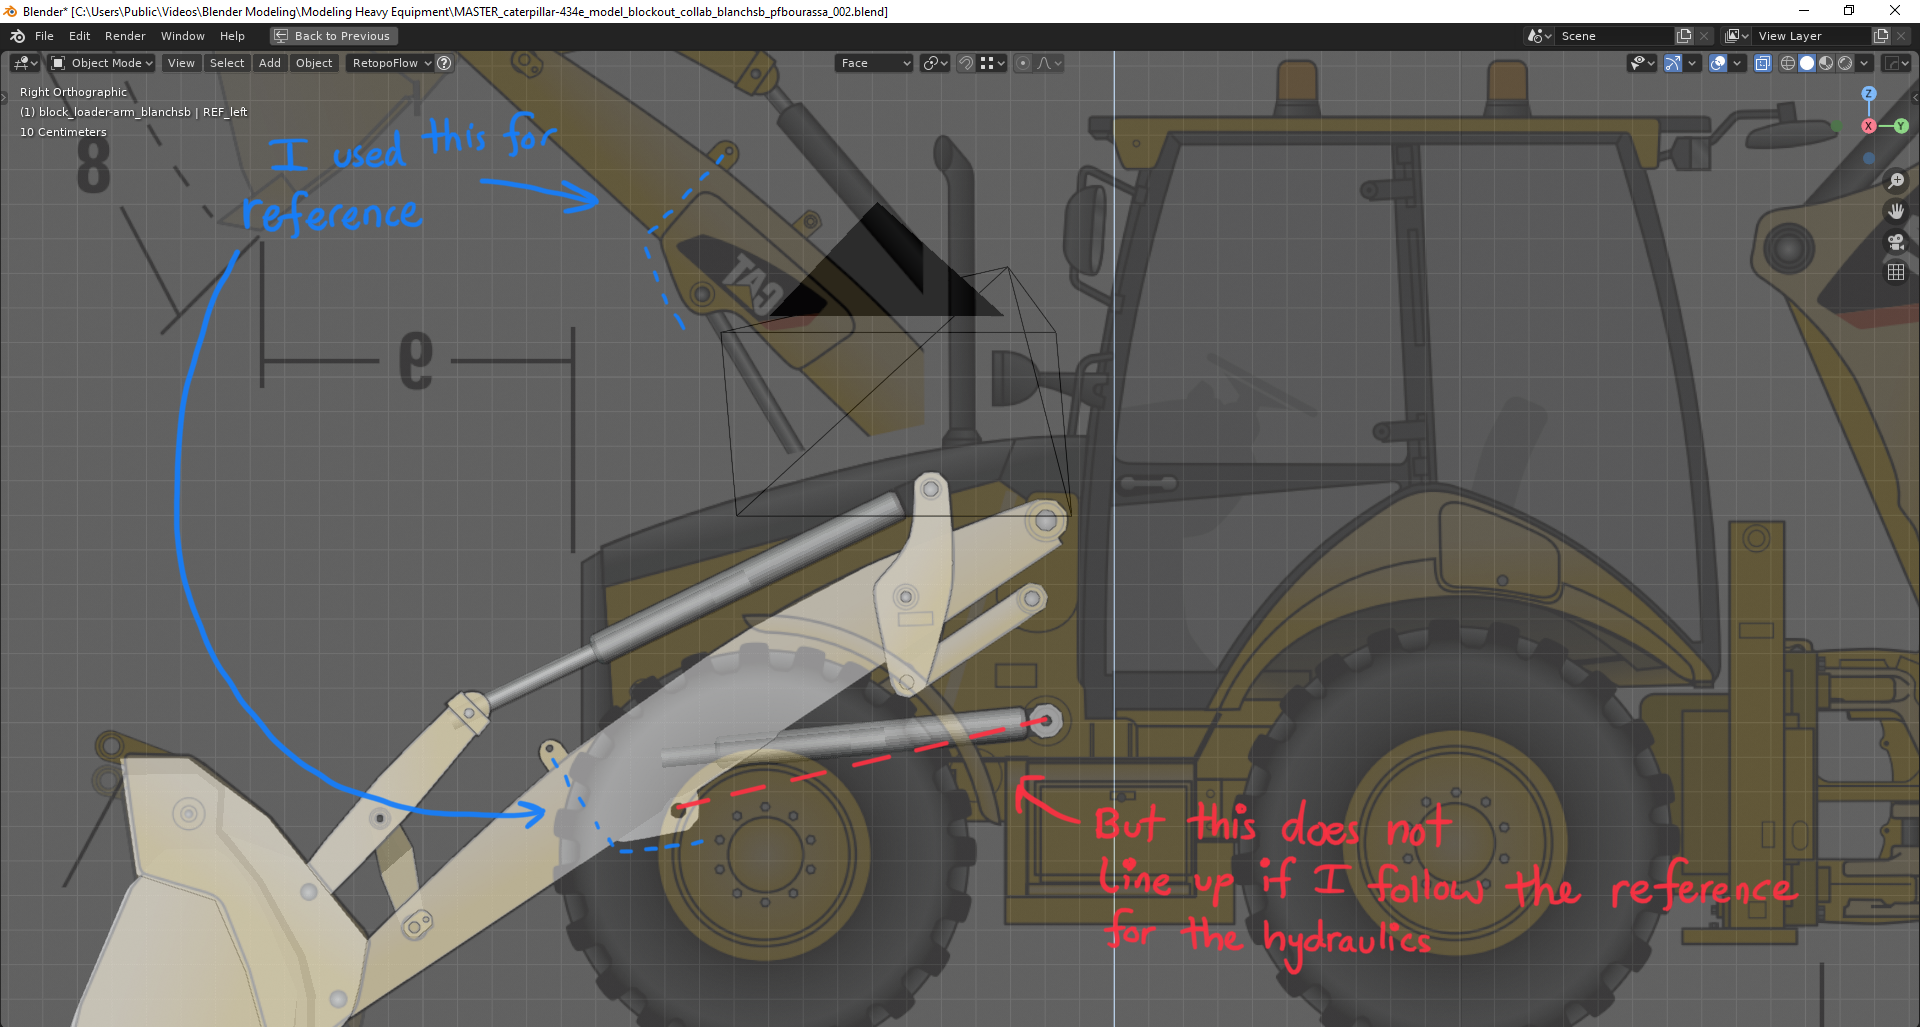The width and height of the screenshot is (1920, 1027).
Task: Toggle X-ray mode
Action: tap(1763, 63)
